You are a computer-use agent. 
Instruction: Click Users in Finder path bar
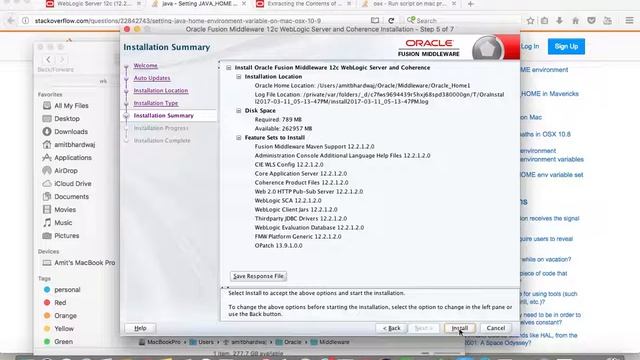202,342
